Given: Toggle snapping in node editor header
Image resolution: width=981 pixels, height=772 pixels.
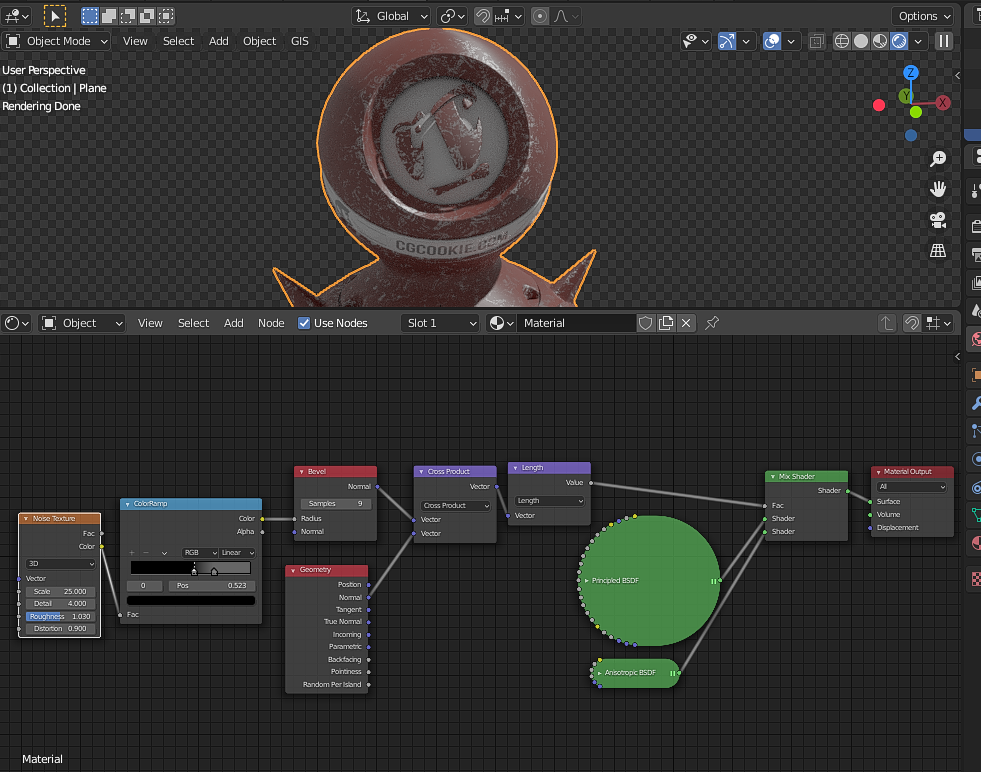Looking at the screenshot, I should tap(912, 323).
